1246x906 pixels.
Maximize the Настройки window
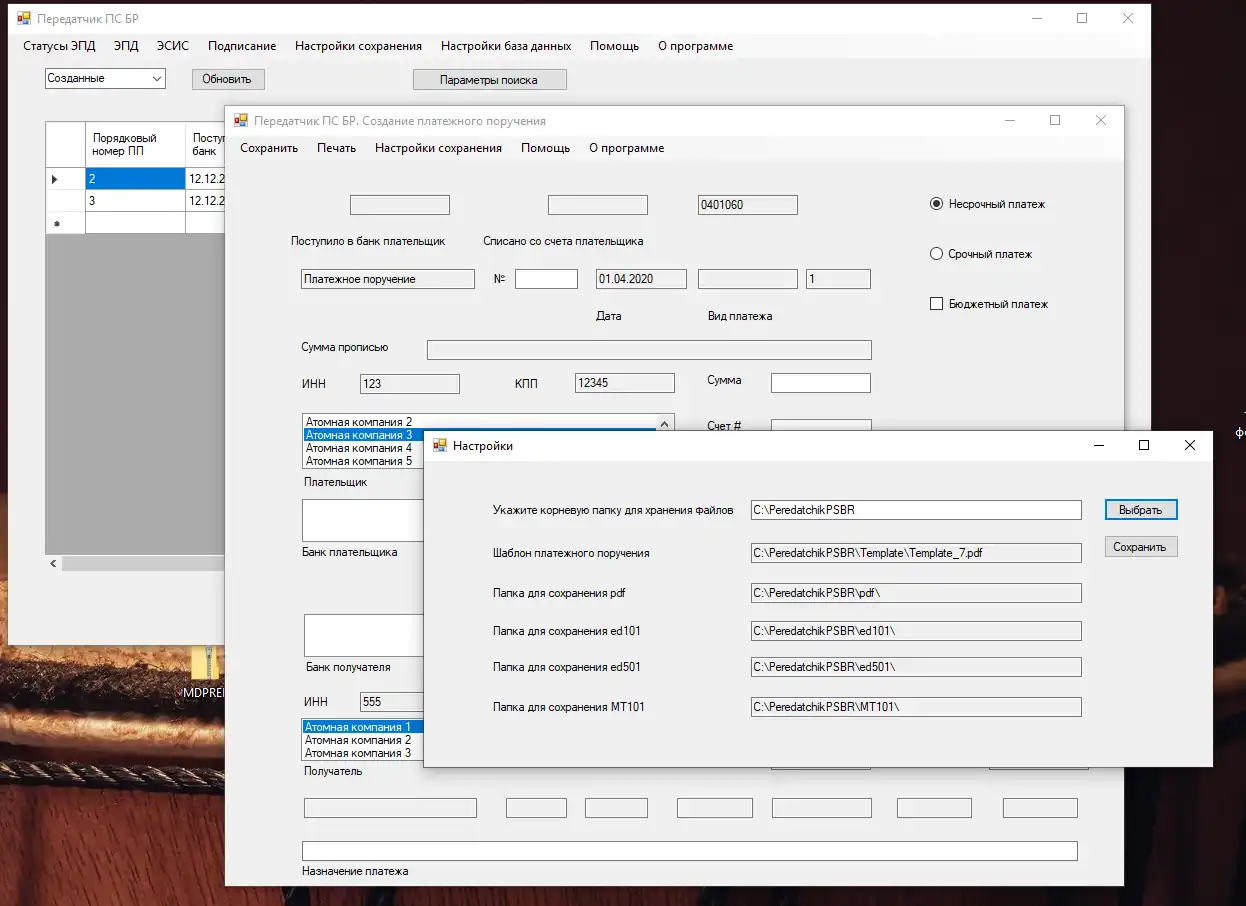tap(1144, 445)
